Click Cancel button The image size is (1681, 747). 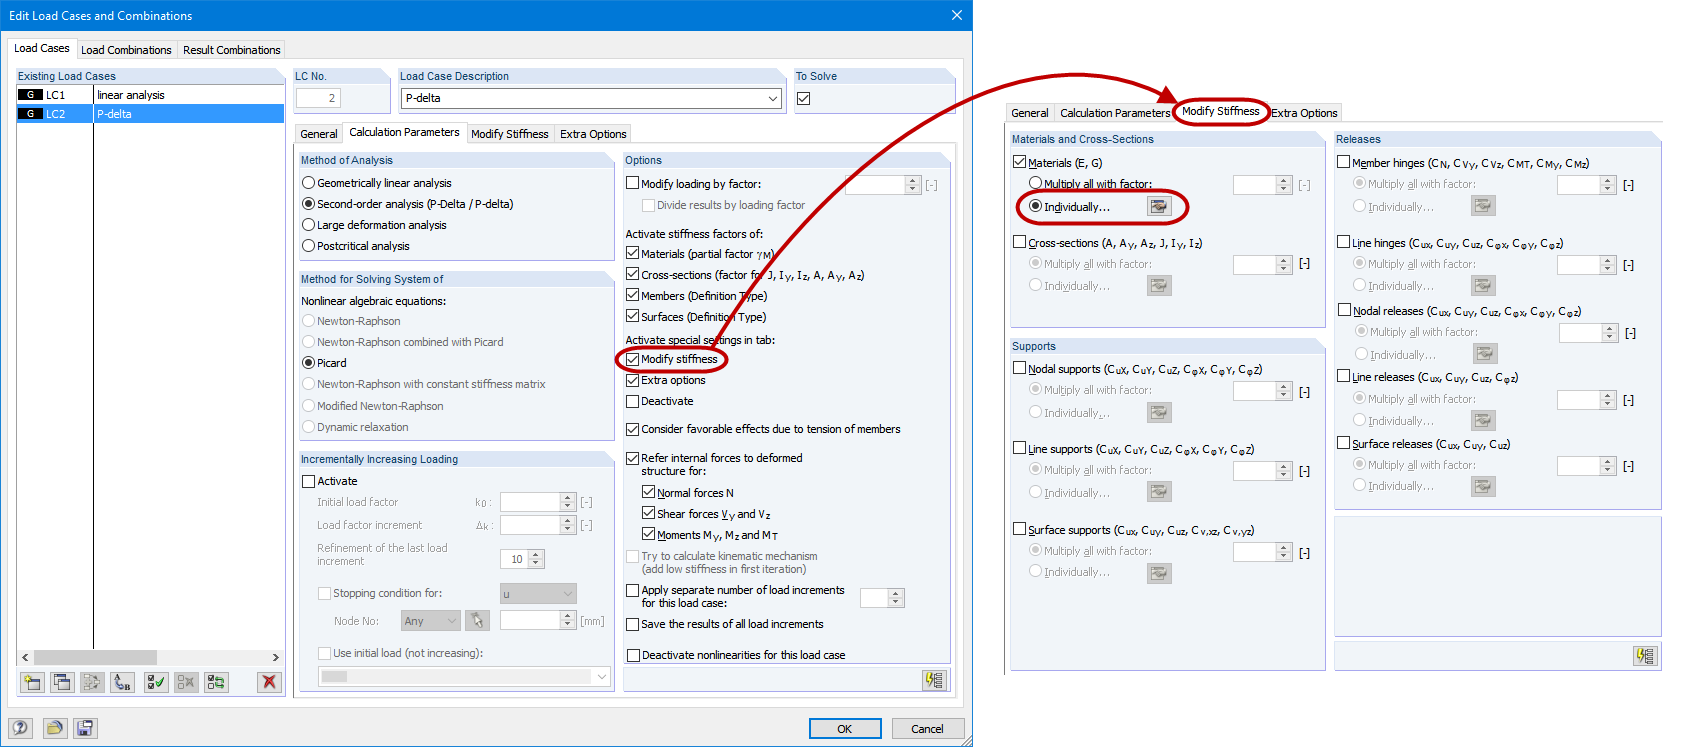coord(927,729)
